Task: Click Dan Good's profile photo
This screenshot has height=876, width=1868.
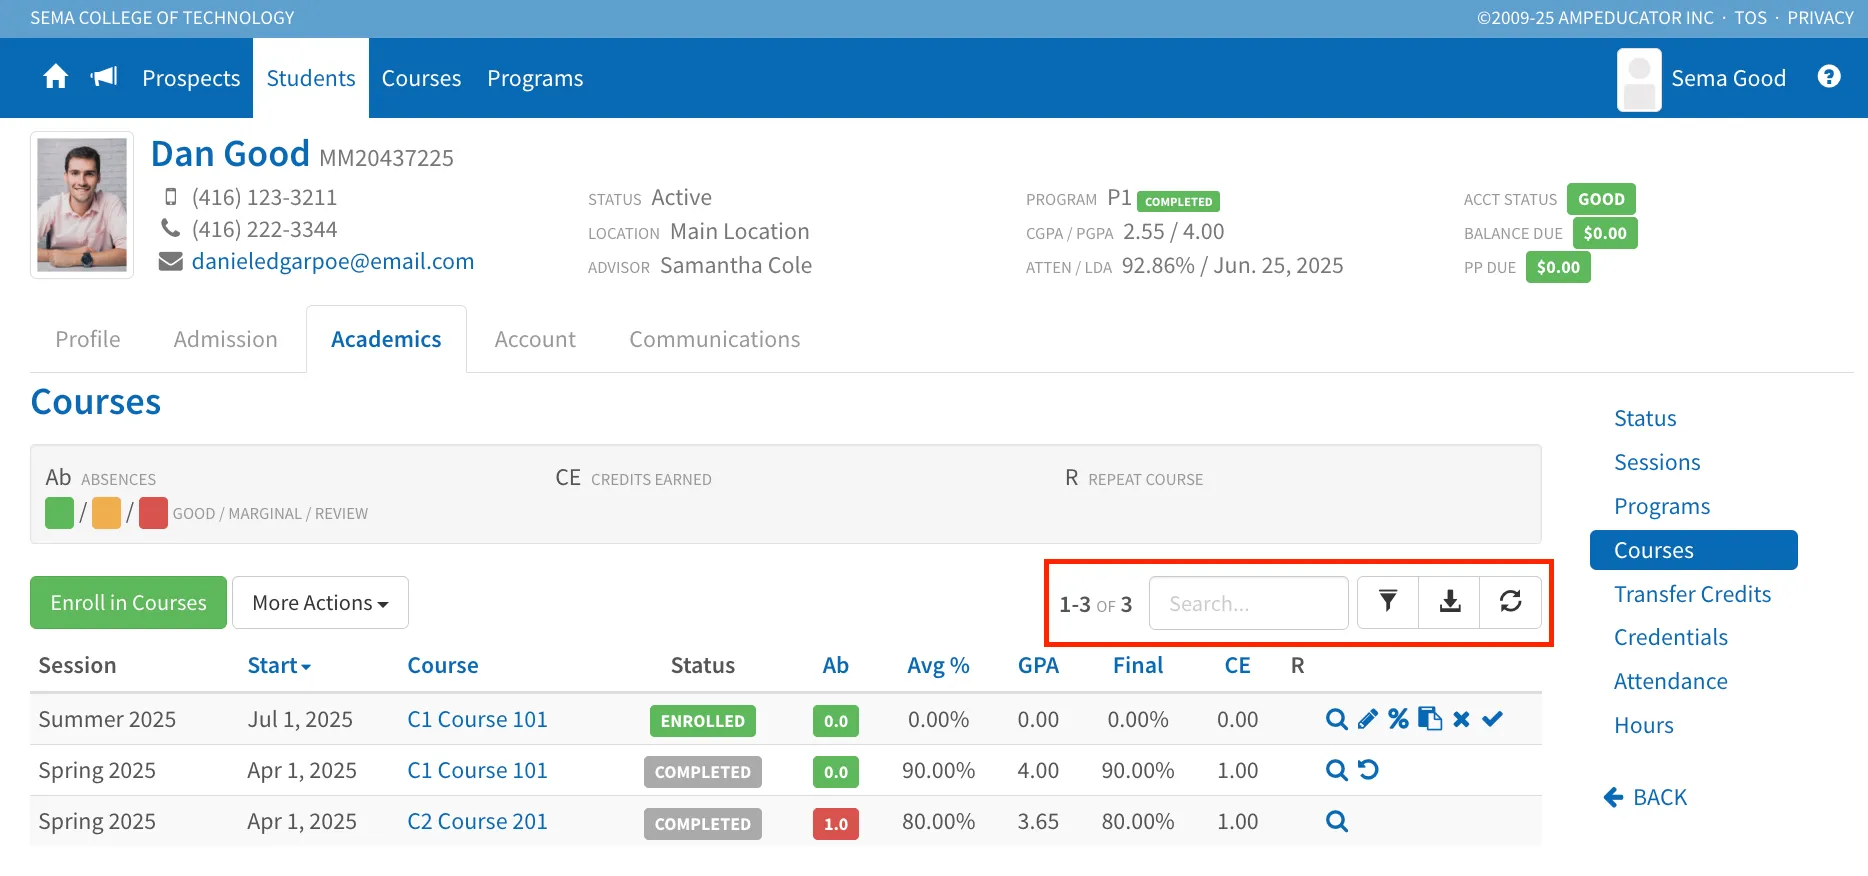Action: (82, 205)
